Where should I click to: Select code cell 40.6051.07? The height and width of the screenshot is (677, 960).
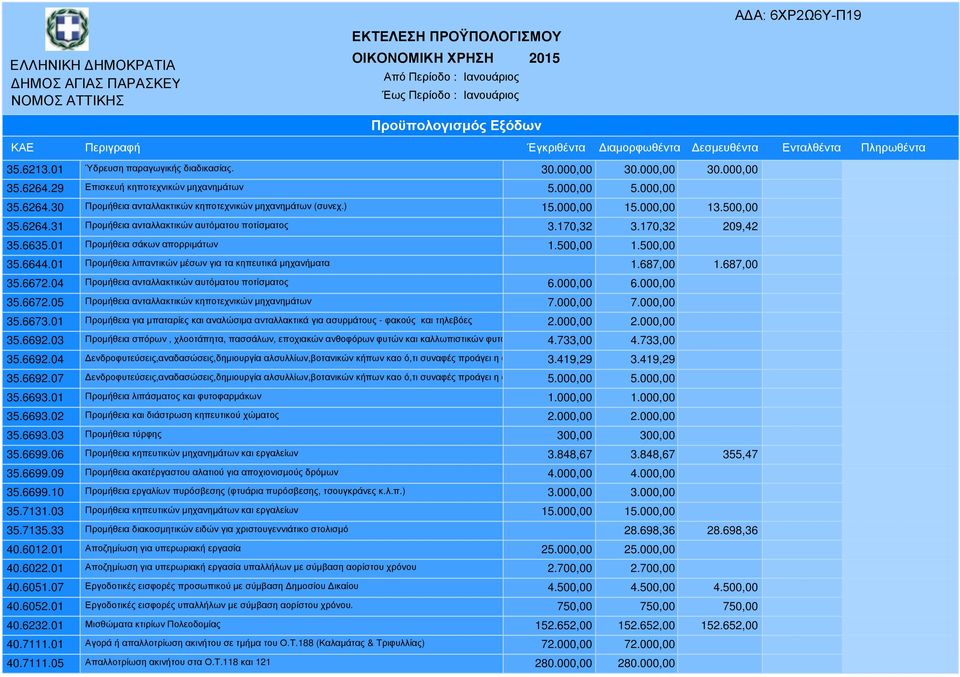41,587
